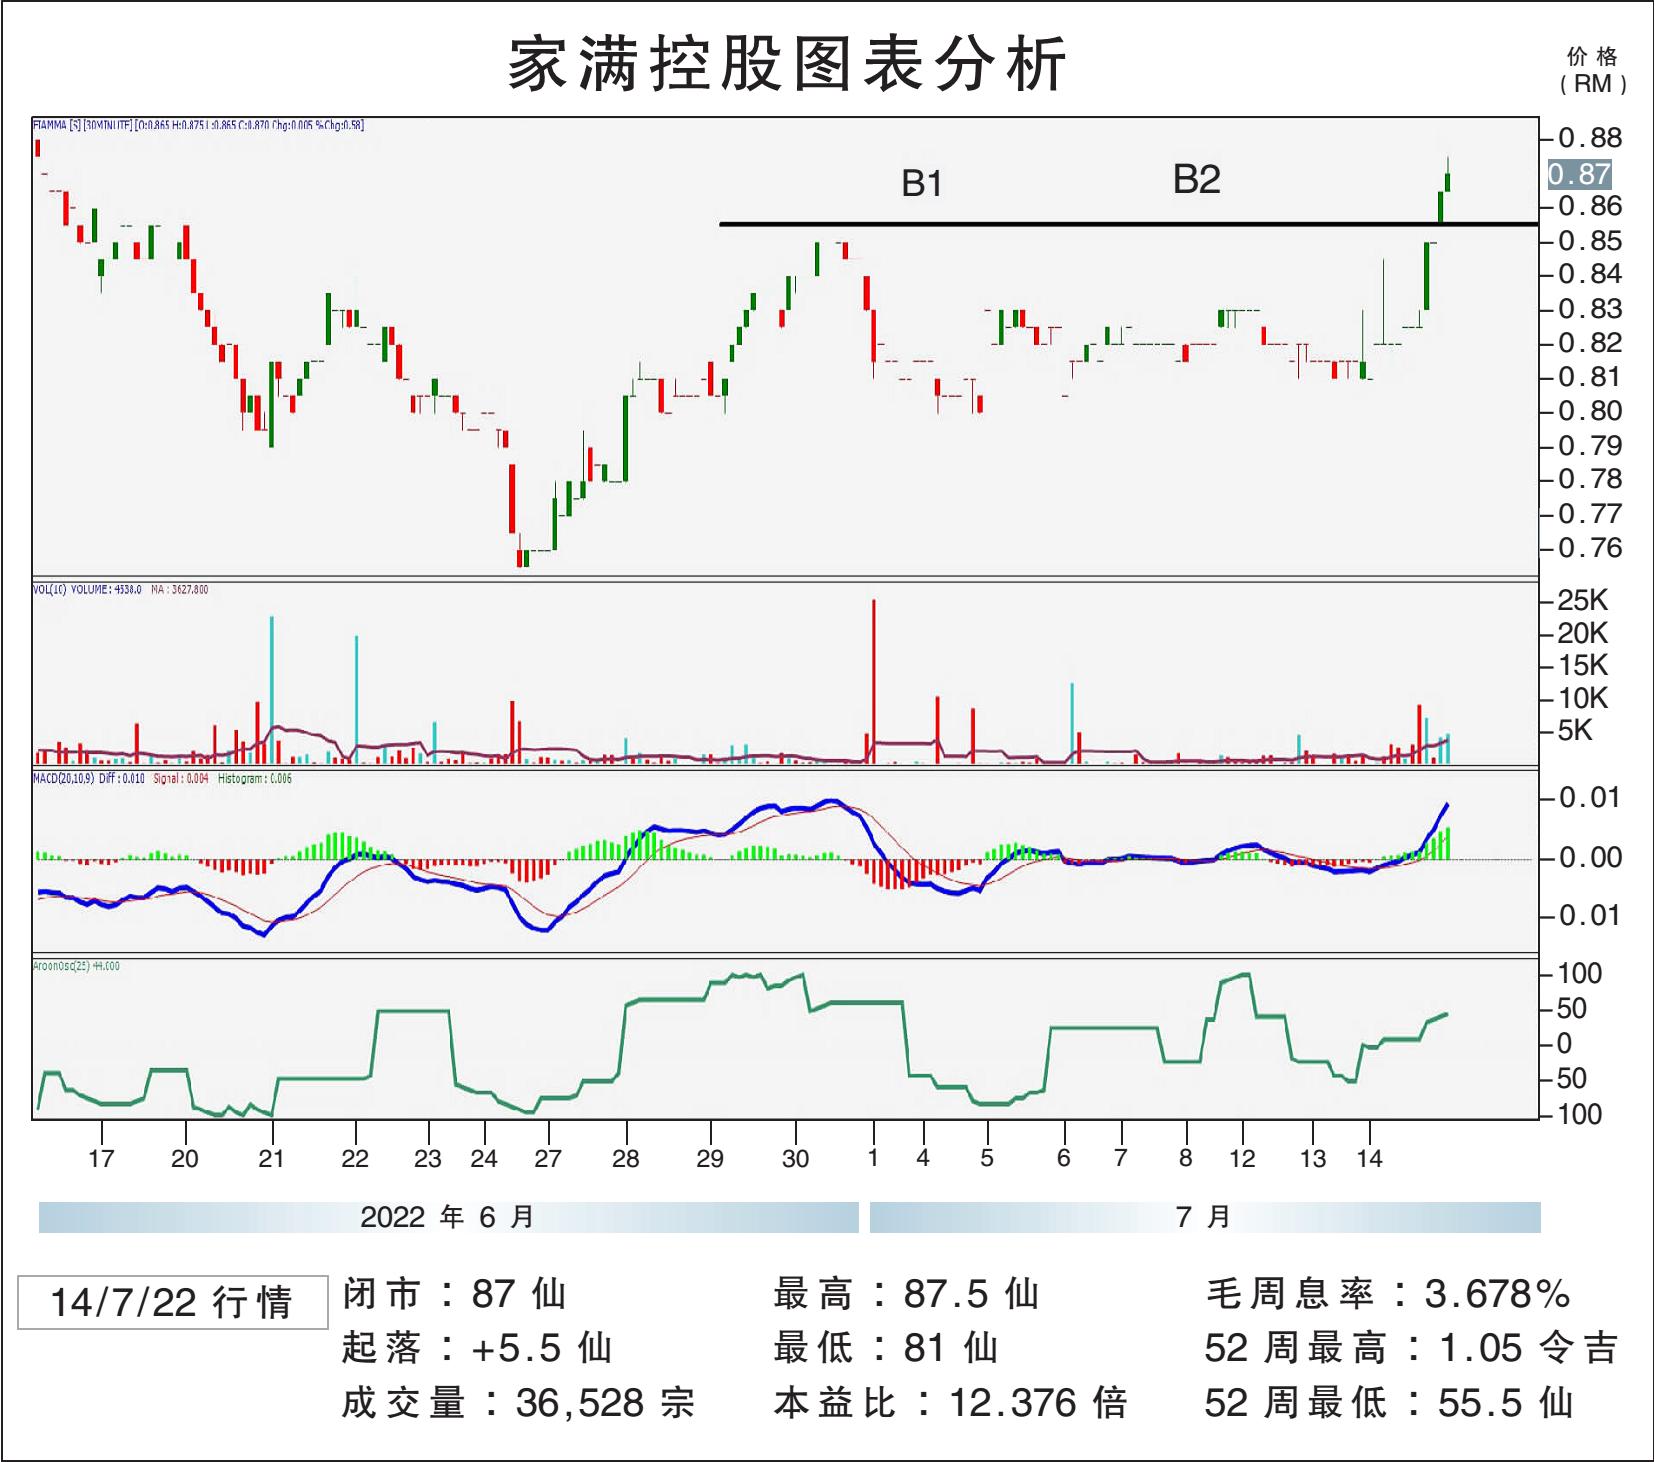The width and height of the screenshot is (1655, 1462).
Task: Click the 2022 年 6 月 month bar
Action: point(448,1217)
